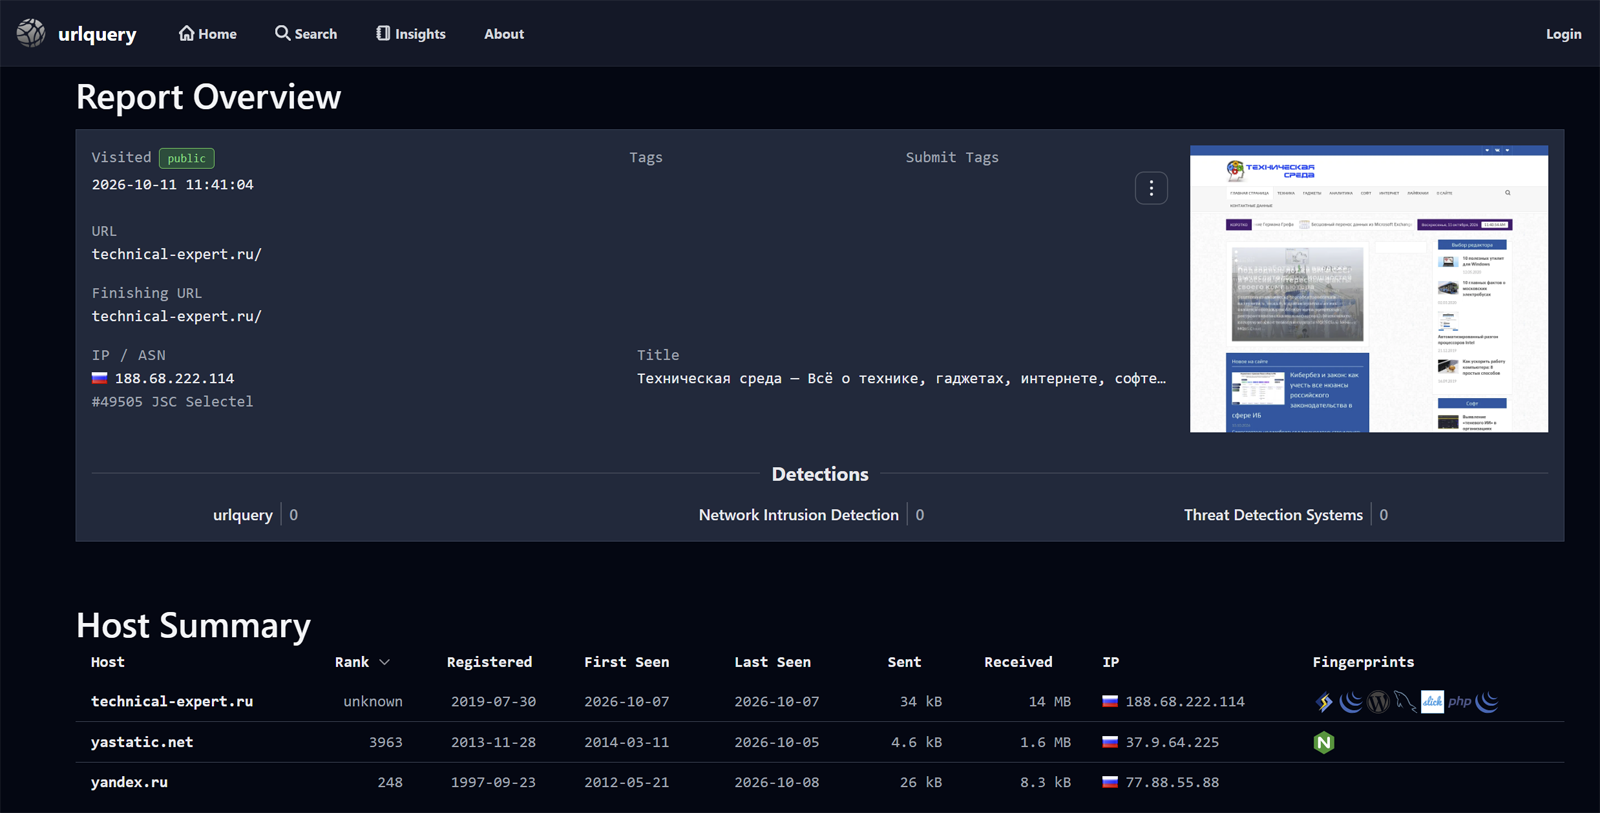Click the Russian page title text
Viewport: 1600px width, 813px height.
tap(901, 378)
